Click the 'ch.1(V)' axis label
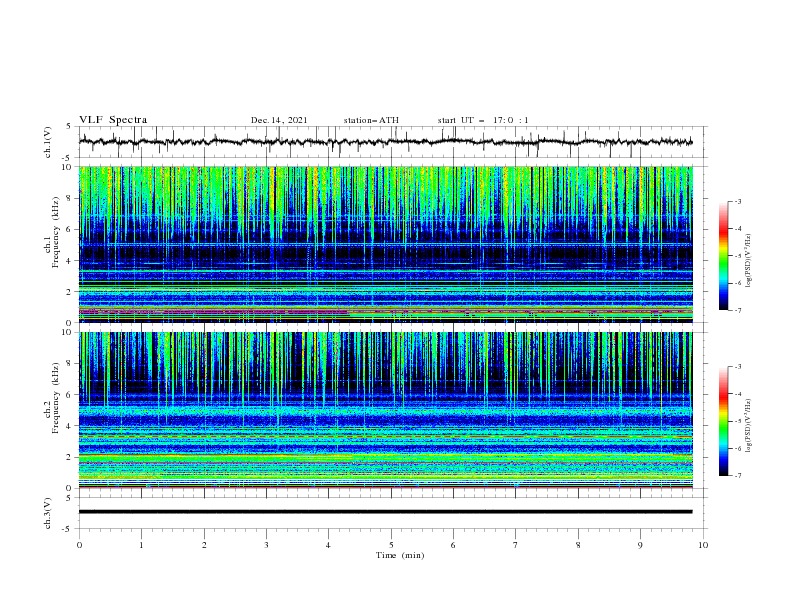792x612 pixels. tap(48, 142)
